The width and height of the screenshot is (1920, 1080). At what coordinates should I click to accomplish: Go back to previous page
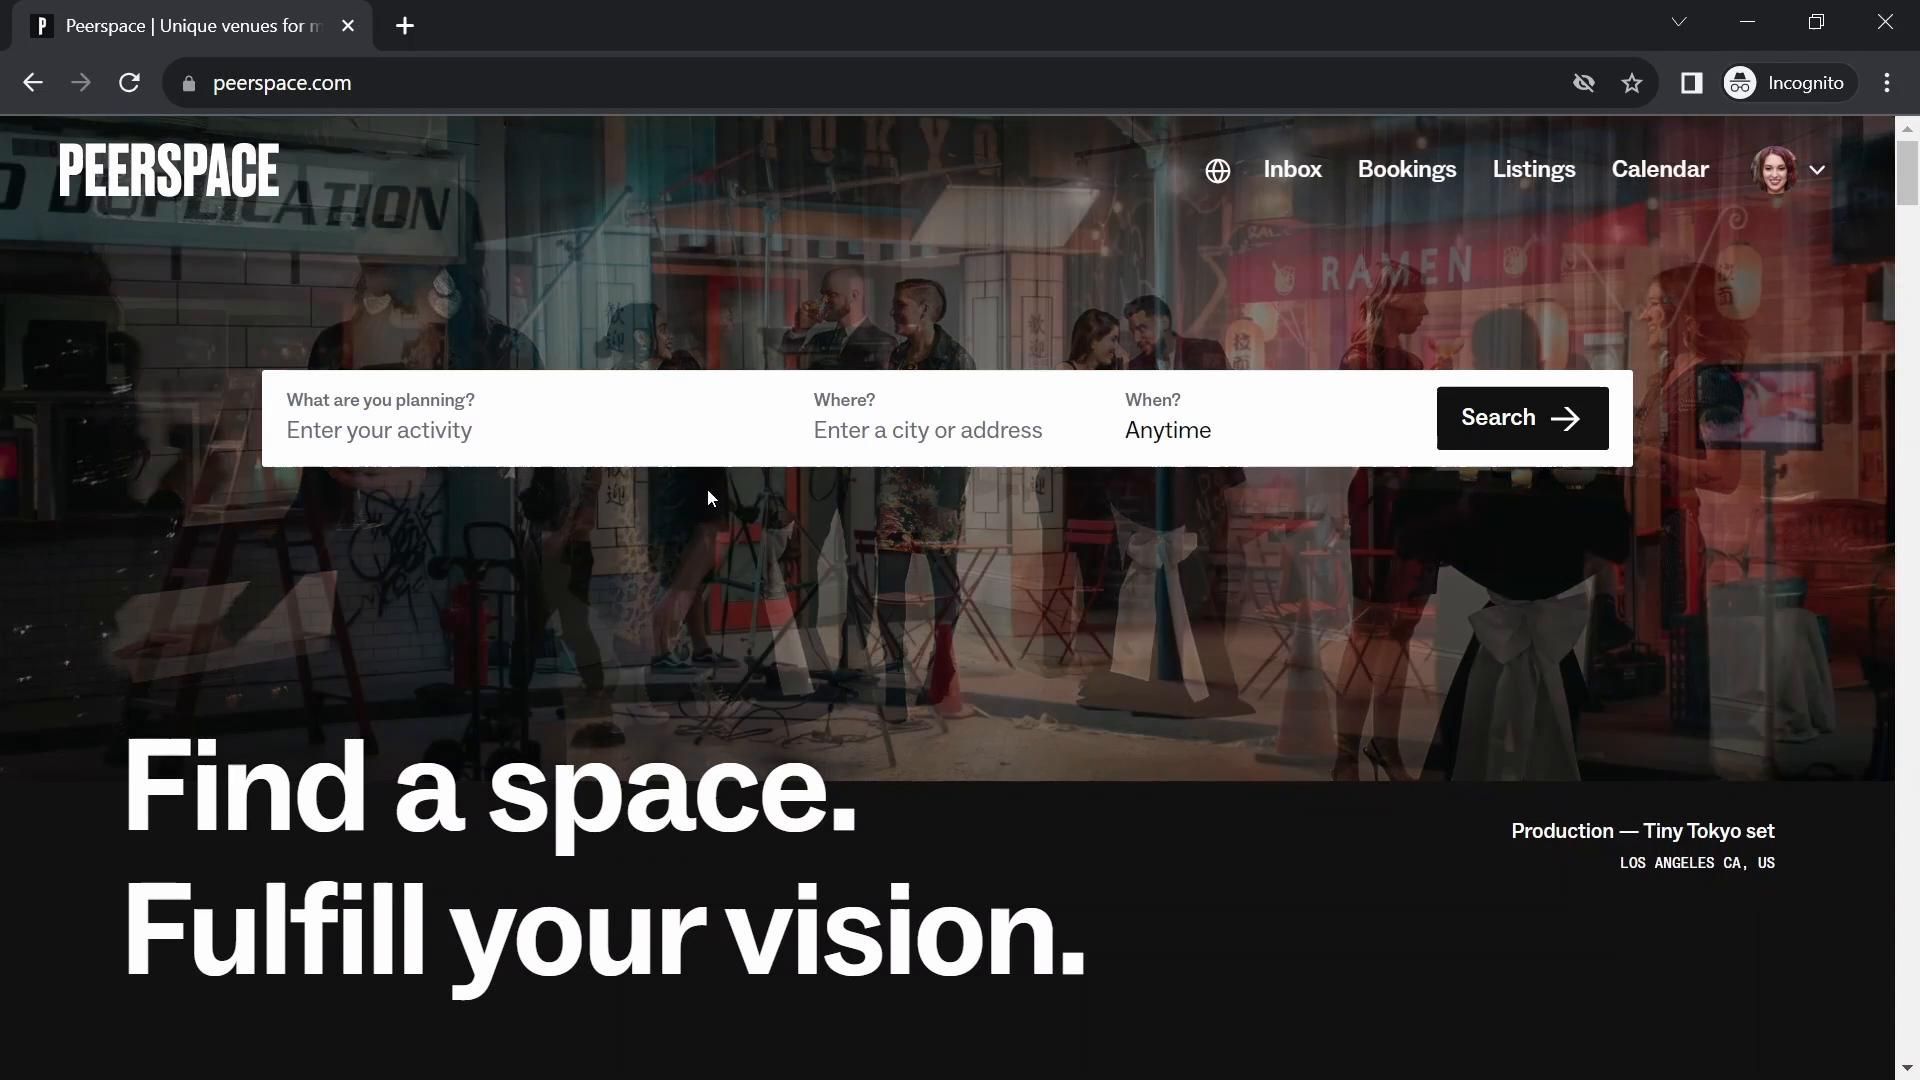pyautogui.click(x=33, y=83)
